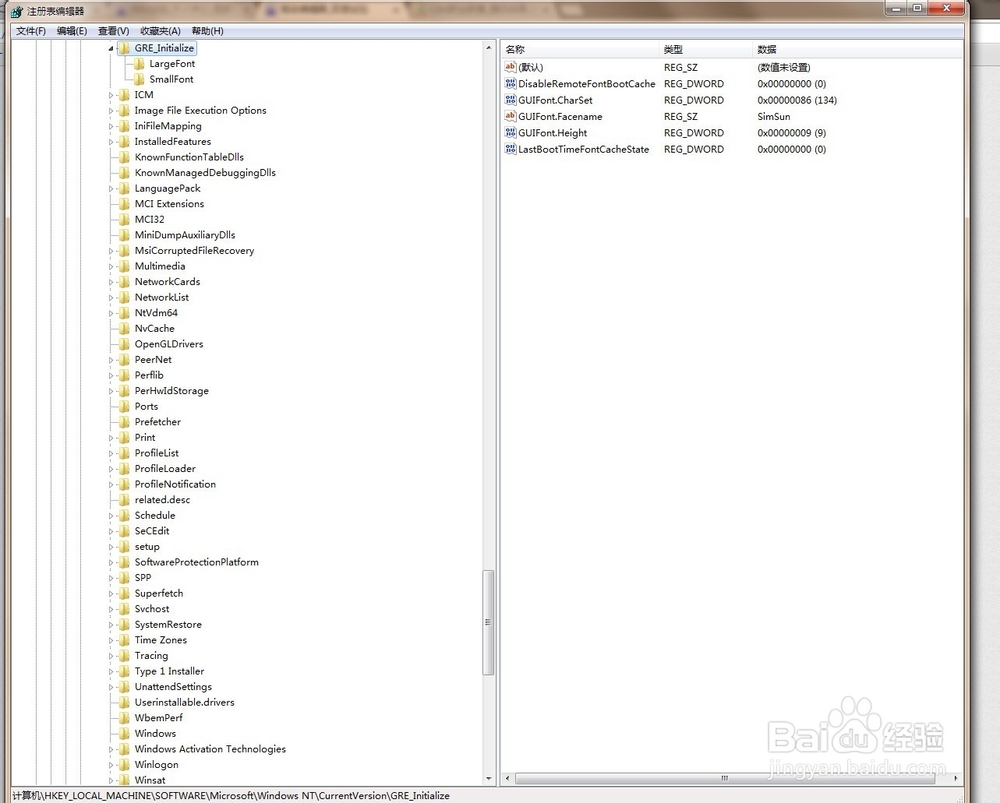The width and height of the screenshot is (1000, 803).
Task: Select the UnattendSettings tree item
Action: click(173, 687)
